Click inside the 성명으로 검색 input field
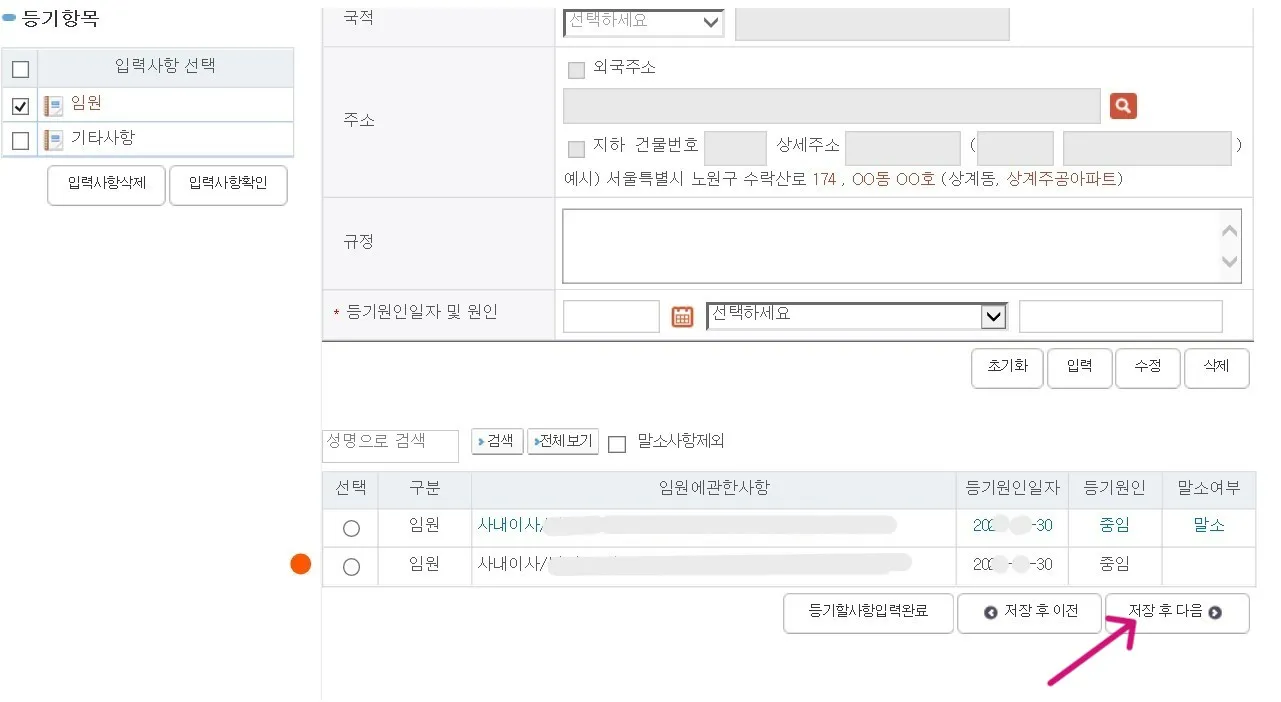Viewport: 1281px width, 702px height. pyautogui.click(x=390, y=445)
